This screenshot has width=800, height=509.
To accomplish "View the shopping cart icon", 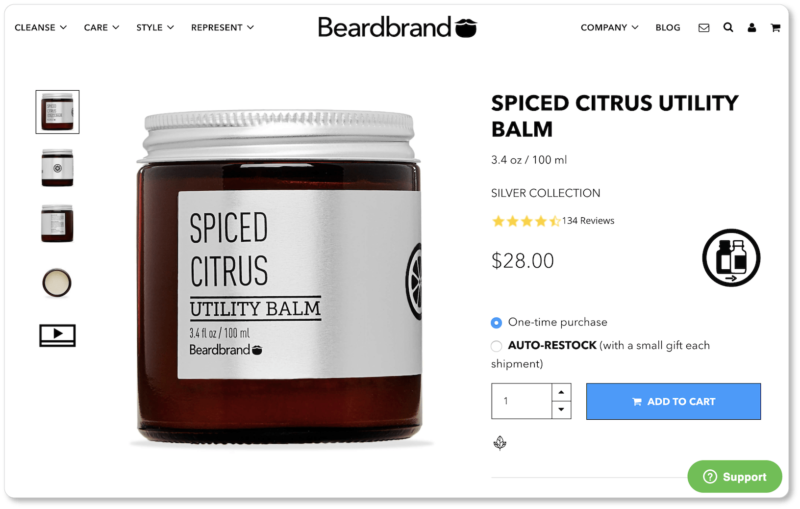I will (x=776, y=28).
